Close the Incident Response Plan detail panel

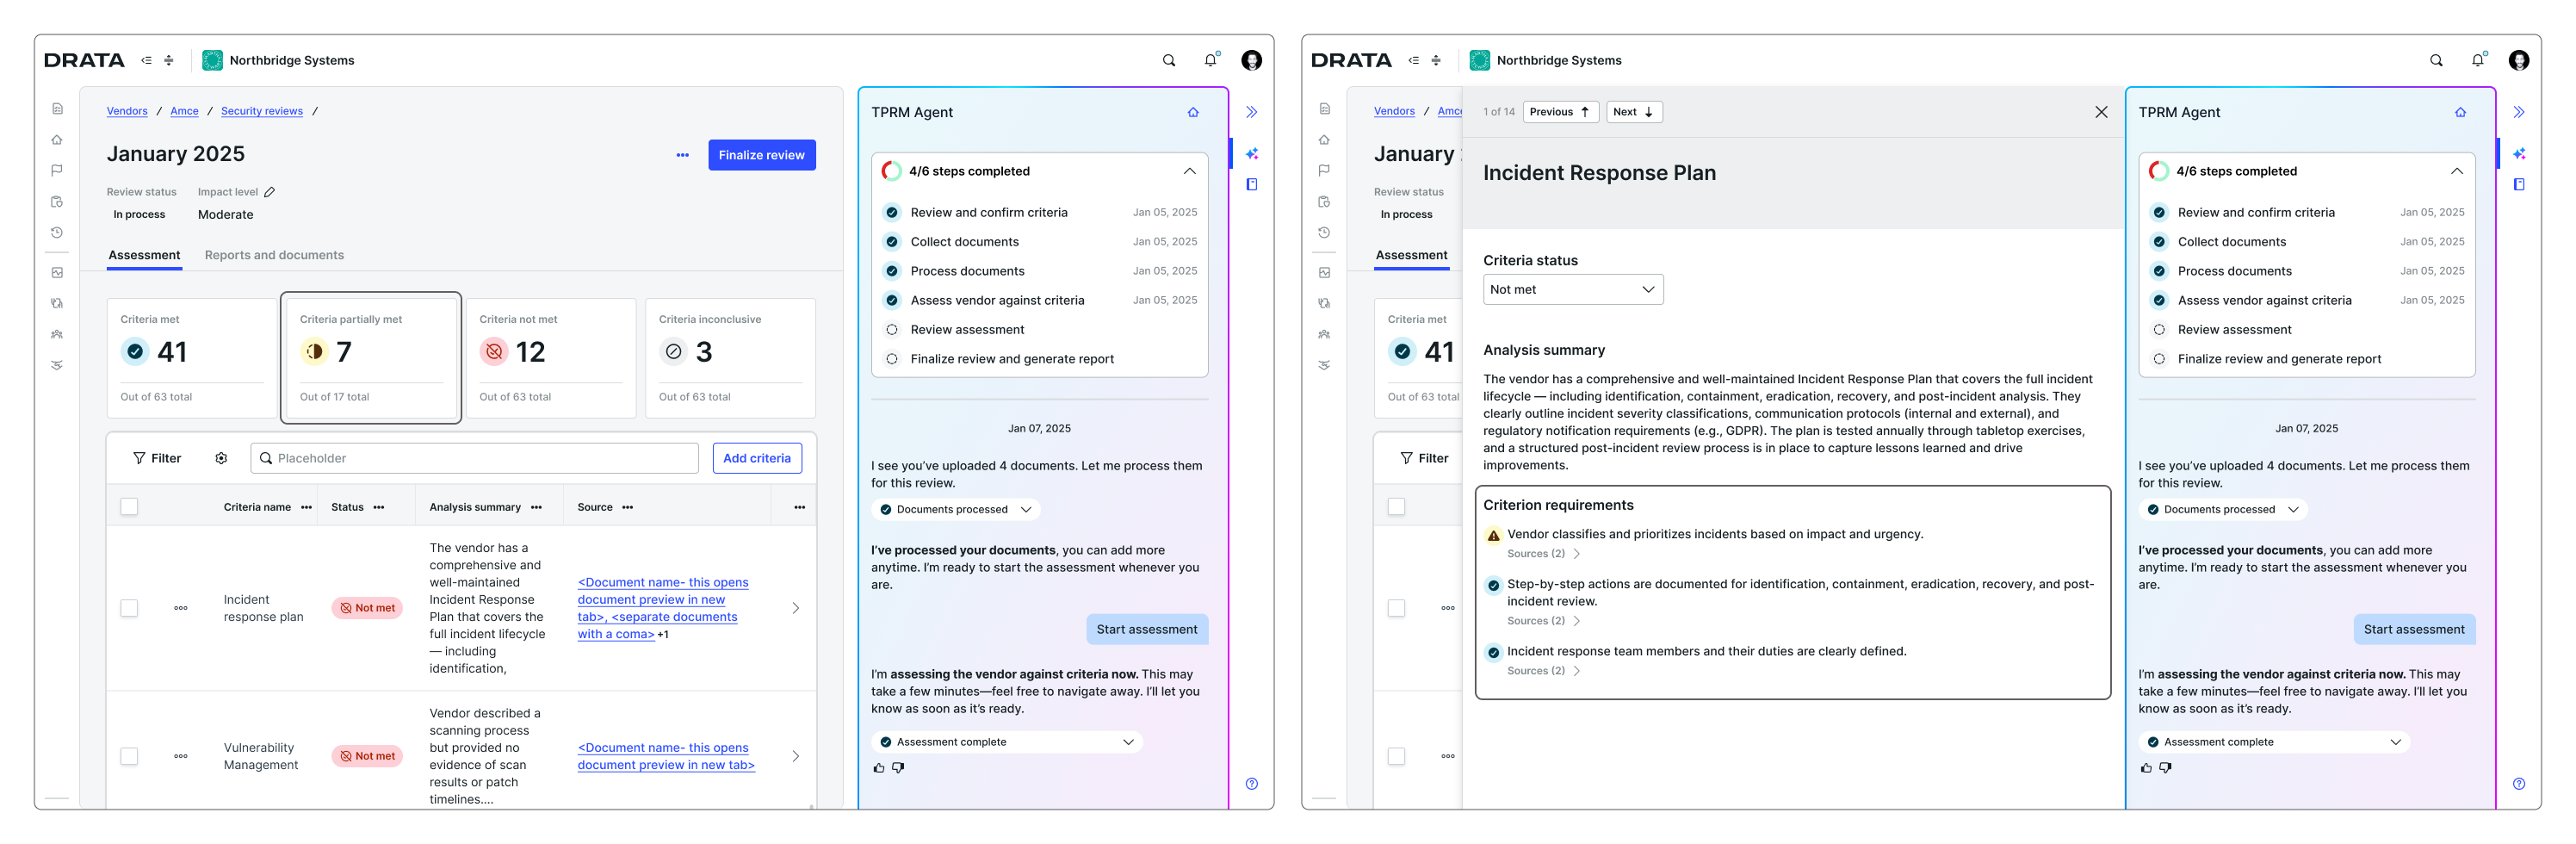(2101, 112)
